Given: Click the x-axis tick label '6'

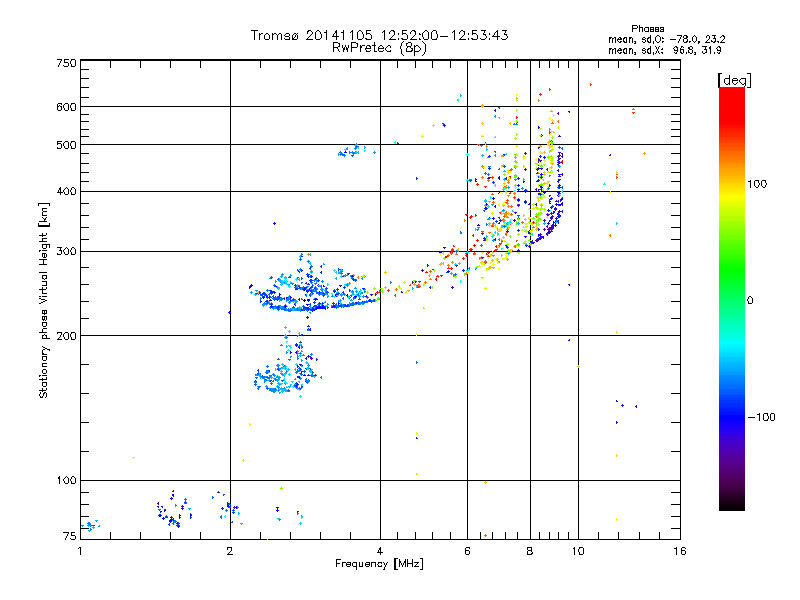Looking at the screenshot, I should pyautogui.click(x=467, y=551).
